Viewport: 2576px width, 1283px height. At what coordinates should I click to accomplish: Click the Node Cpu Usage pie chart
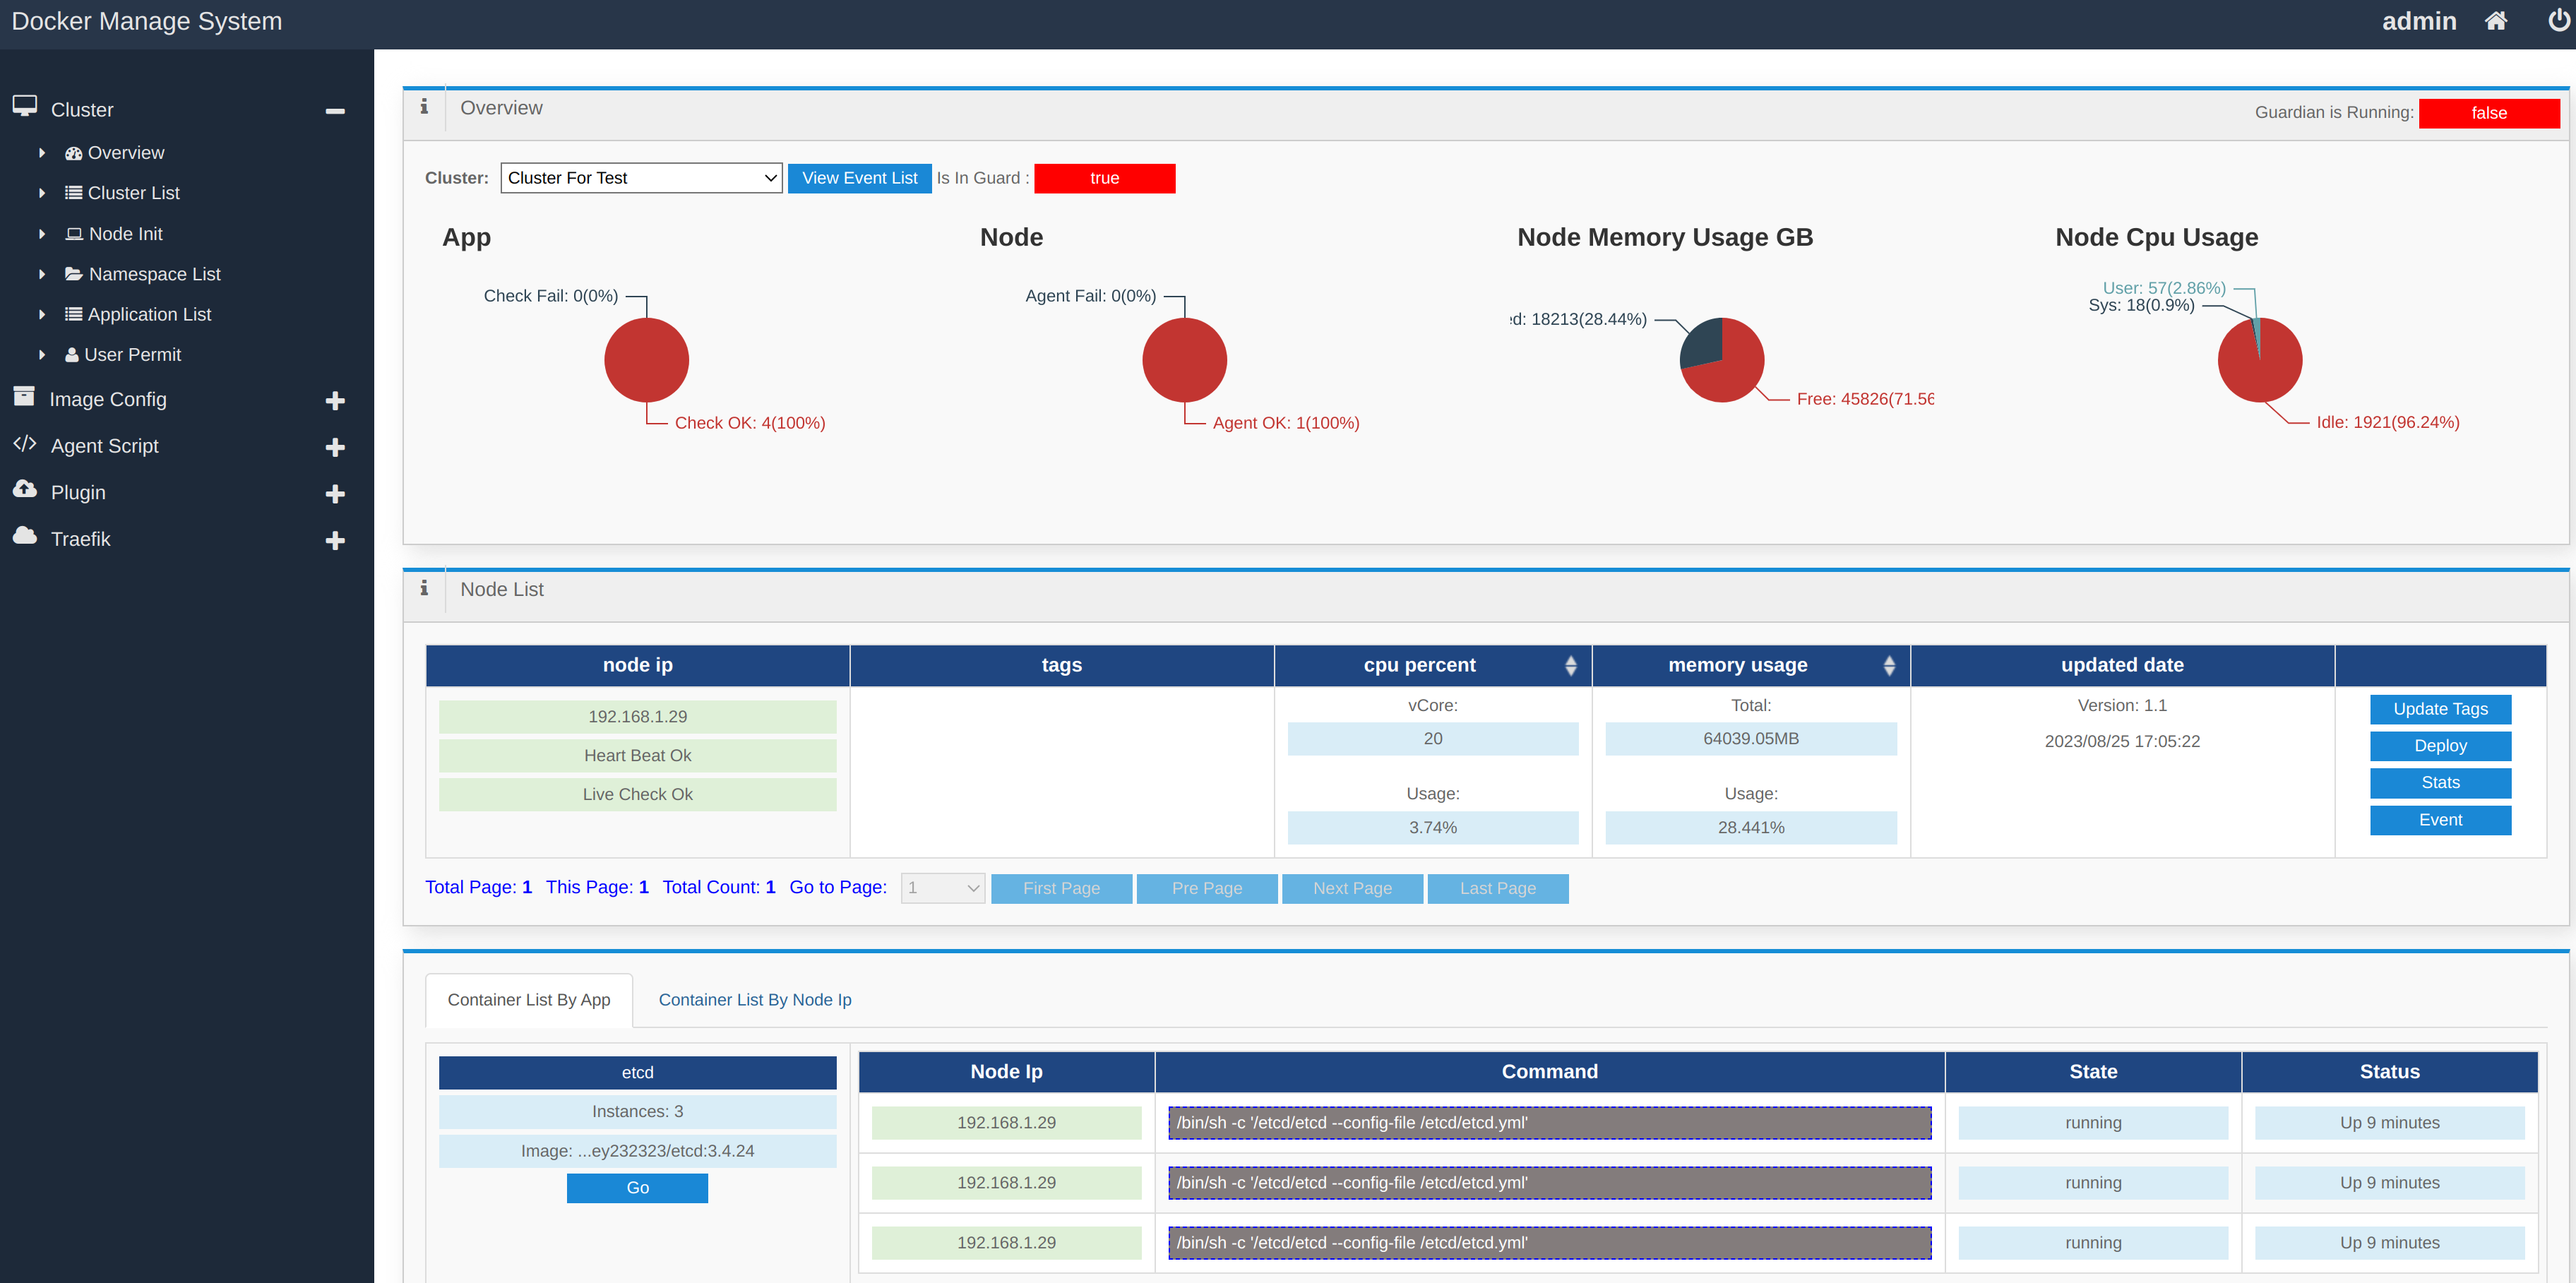pyautogui.click(x=2260, y=360)
